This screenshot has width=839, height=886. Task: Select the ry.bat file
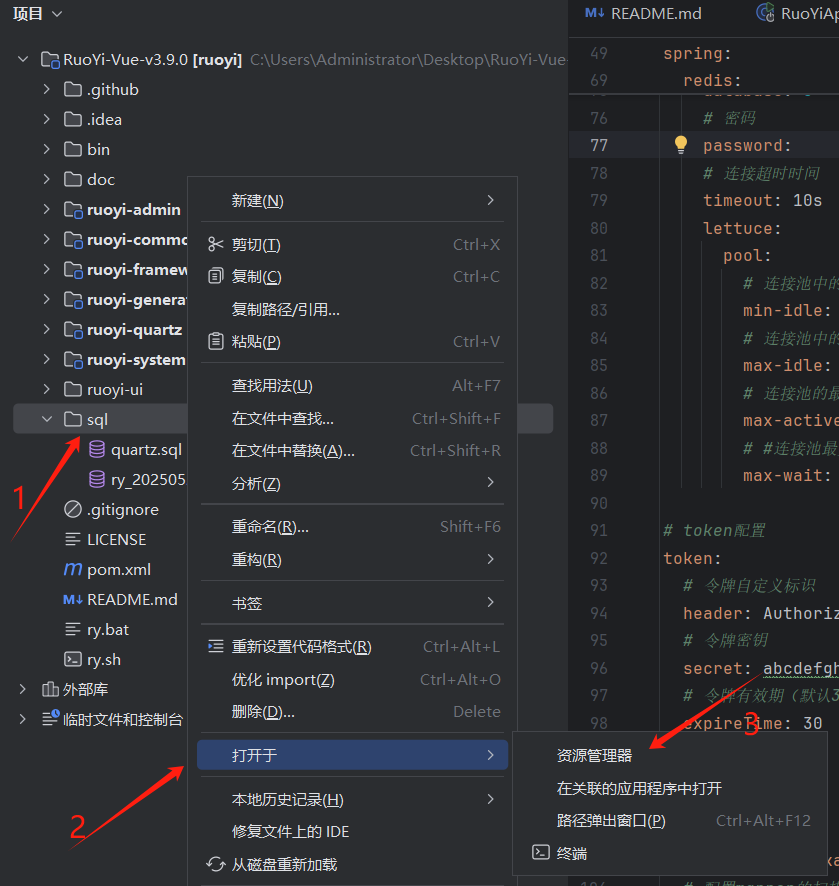point(108,629)
